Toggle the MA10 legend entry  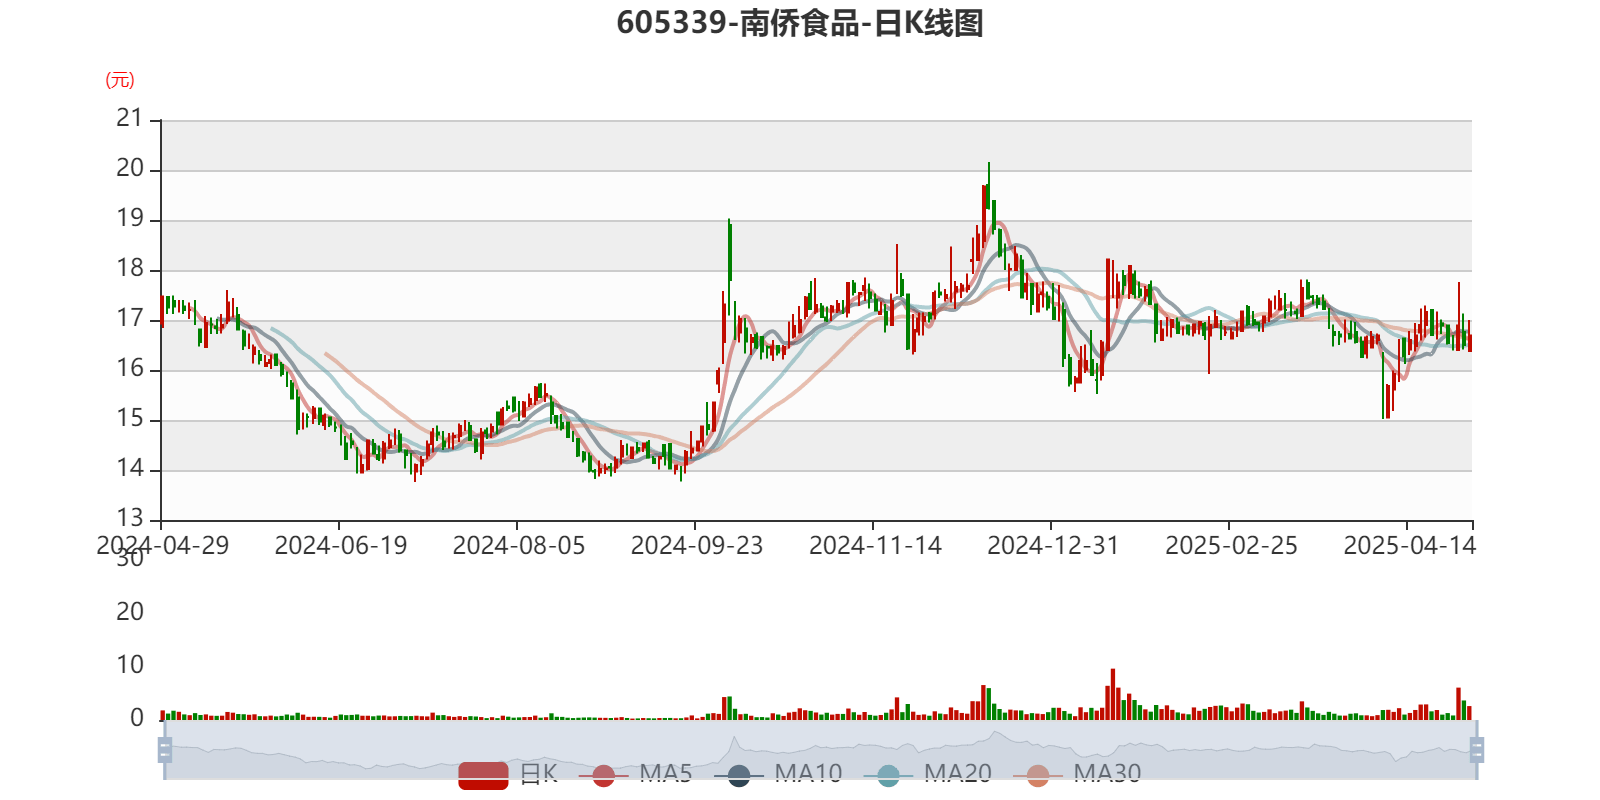tap(777, 774)
